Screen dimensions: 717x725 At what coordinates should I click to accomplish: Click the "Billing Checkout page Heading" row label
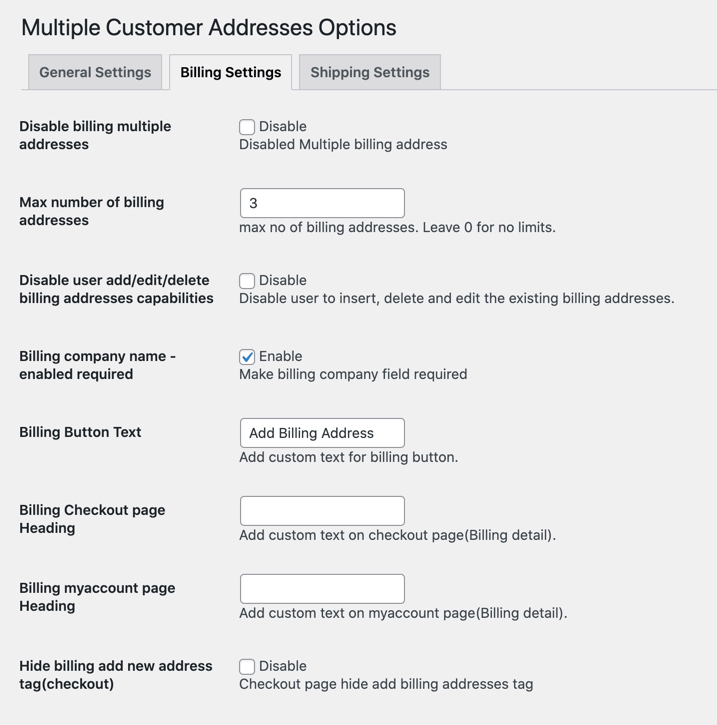point(92,519)
